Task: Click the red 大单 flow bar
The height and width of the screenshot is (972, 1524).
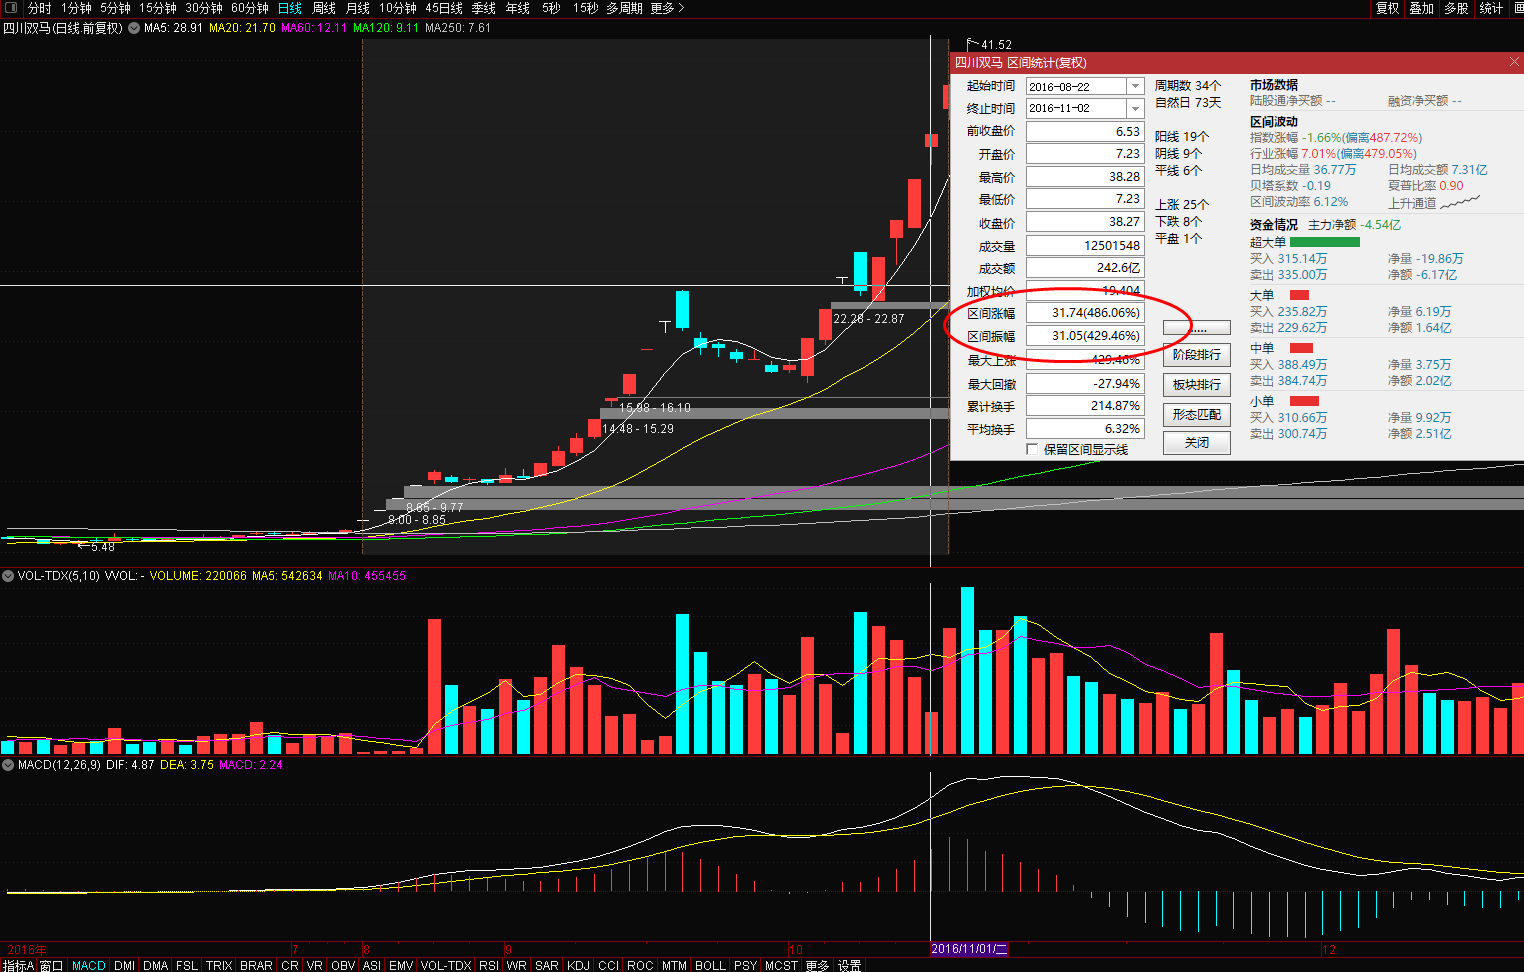Action: click(x=1299, y=295)
